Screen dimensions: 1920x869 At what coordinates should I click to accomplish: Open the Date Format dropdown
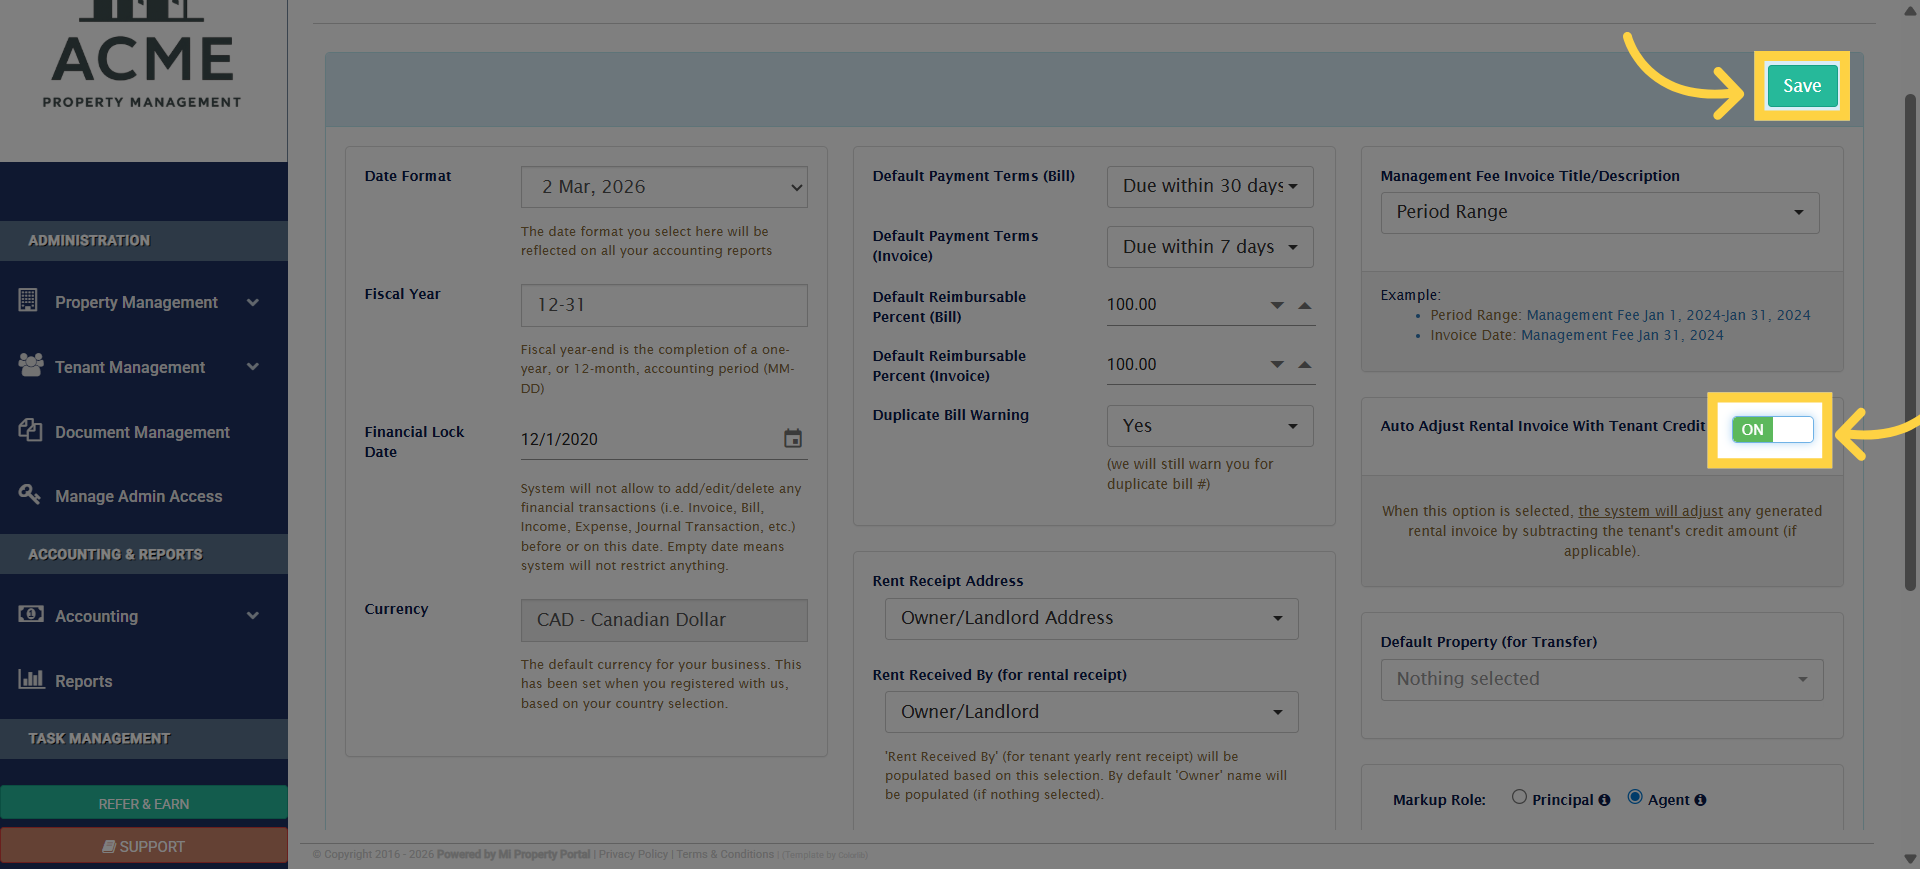664,187
